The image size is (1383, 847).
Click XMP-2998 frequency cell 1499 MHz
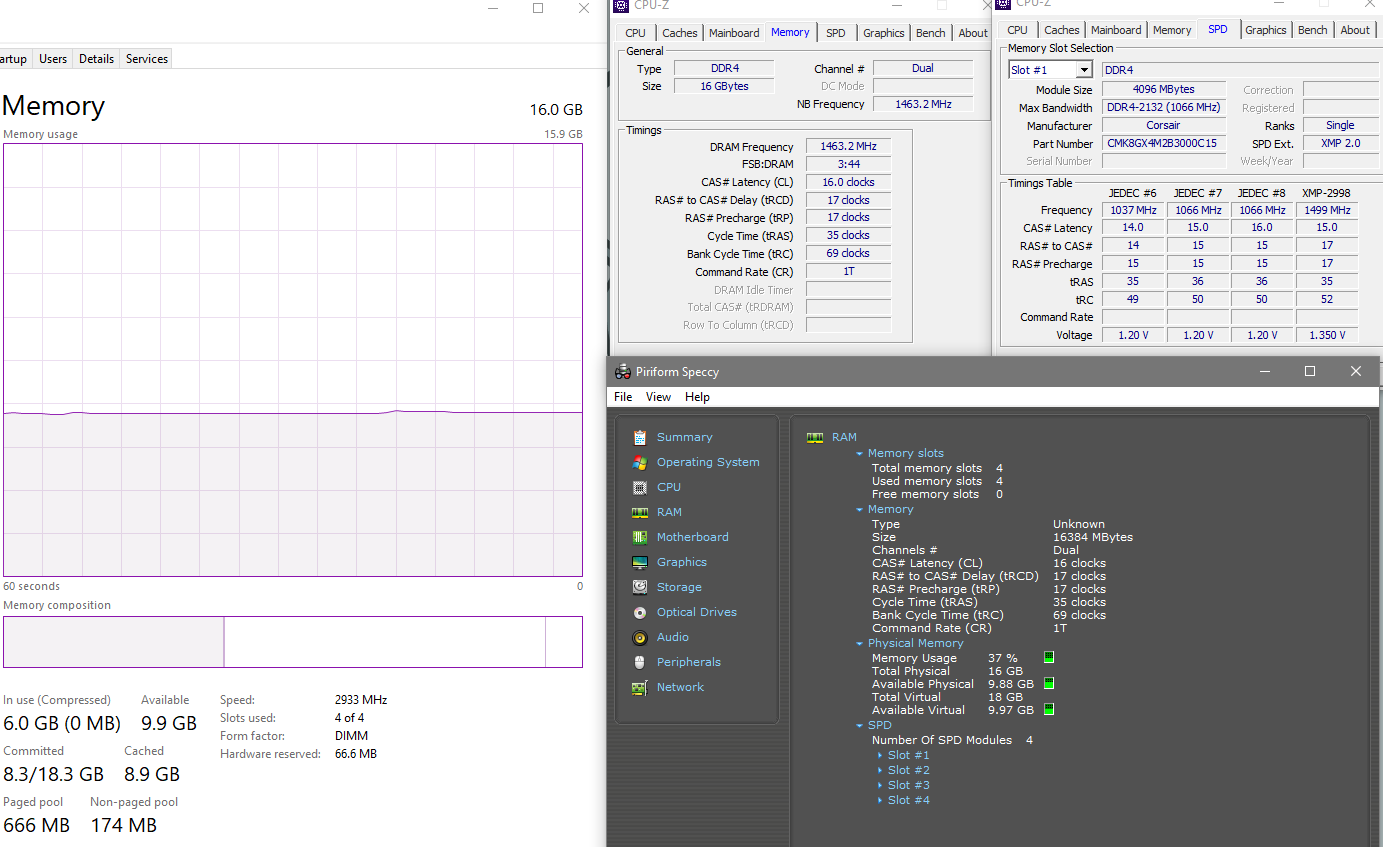1326,210
